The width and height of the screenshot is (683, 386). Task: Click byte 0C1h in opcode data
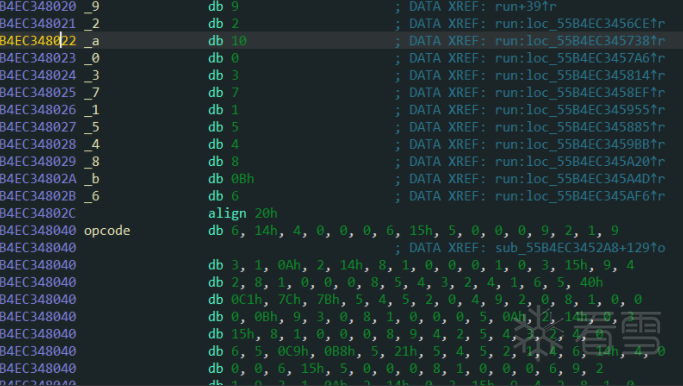click(x=247, y=300)
